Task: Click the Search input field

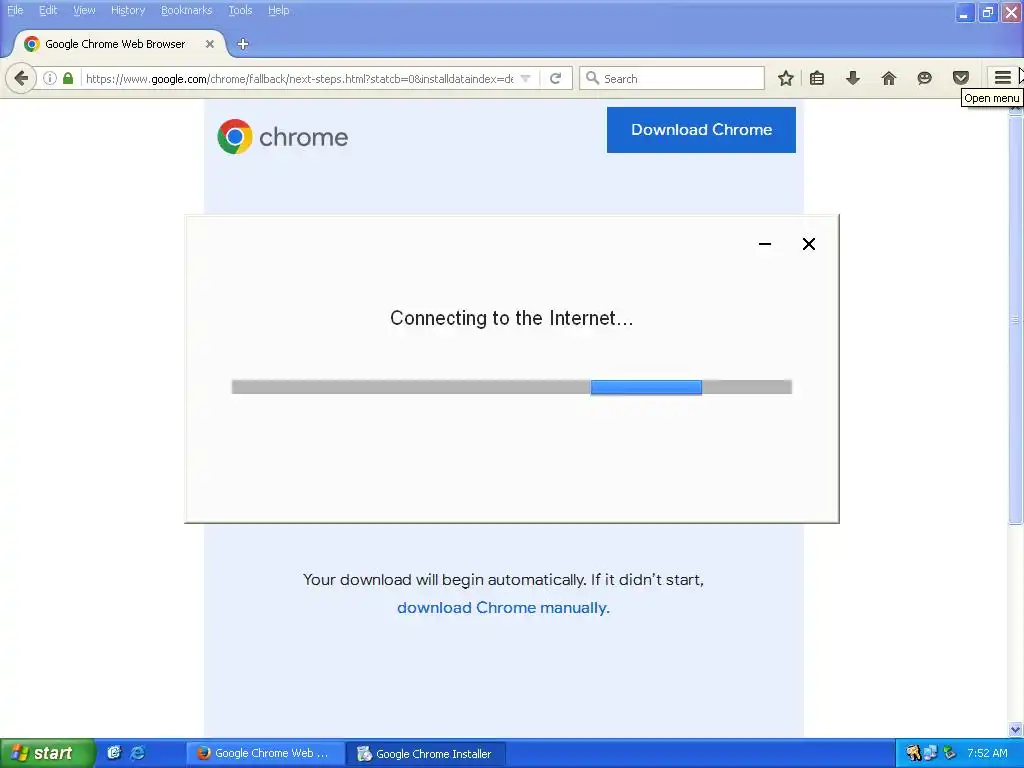Action: point(671,78)
